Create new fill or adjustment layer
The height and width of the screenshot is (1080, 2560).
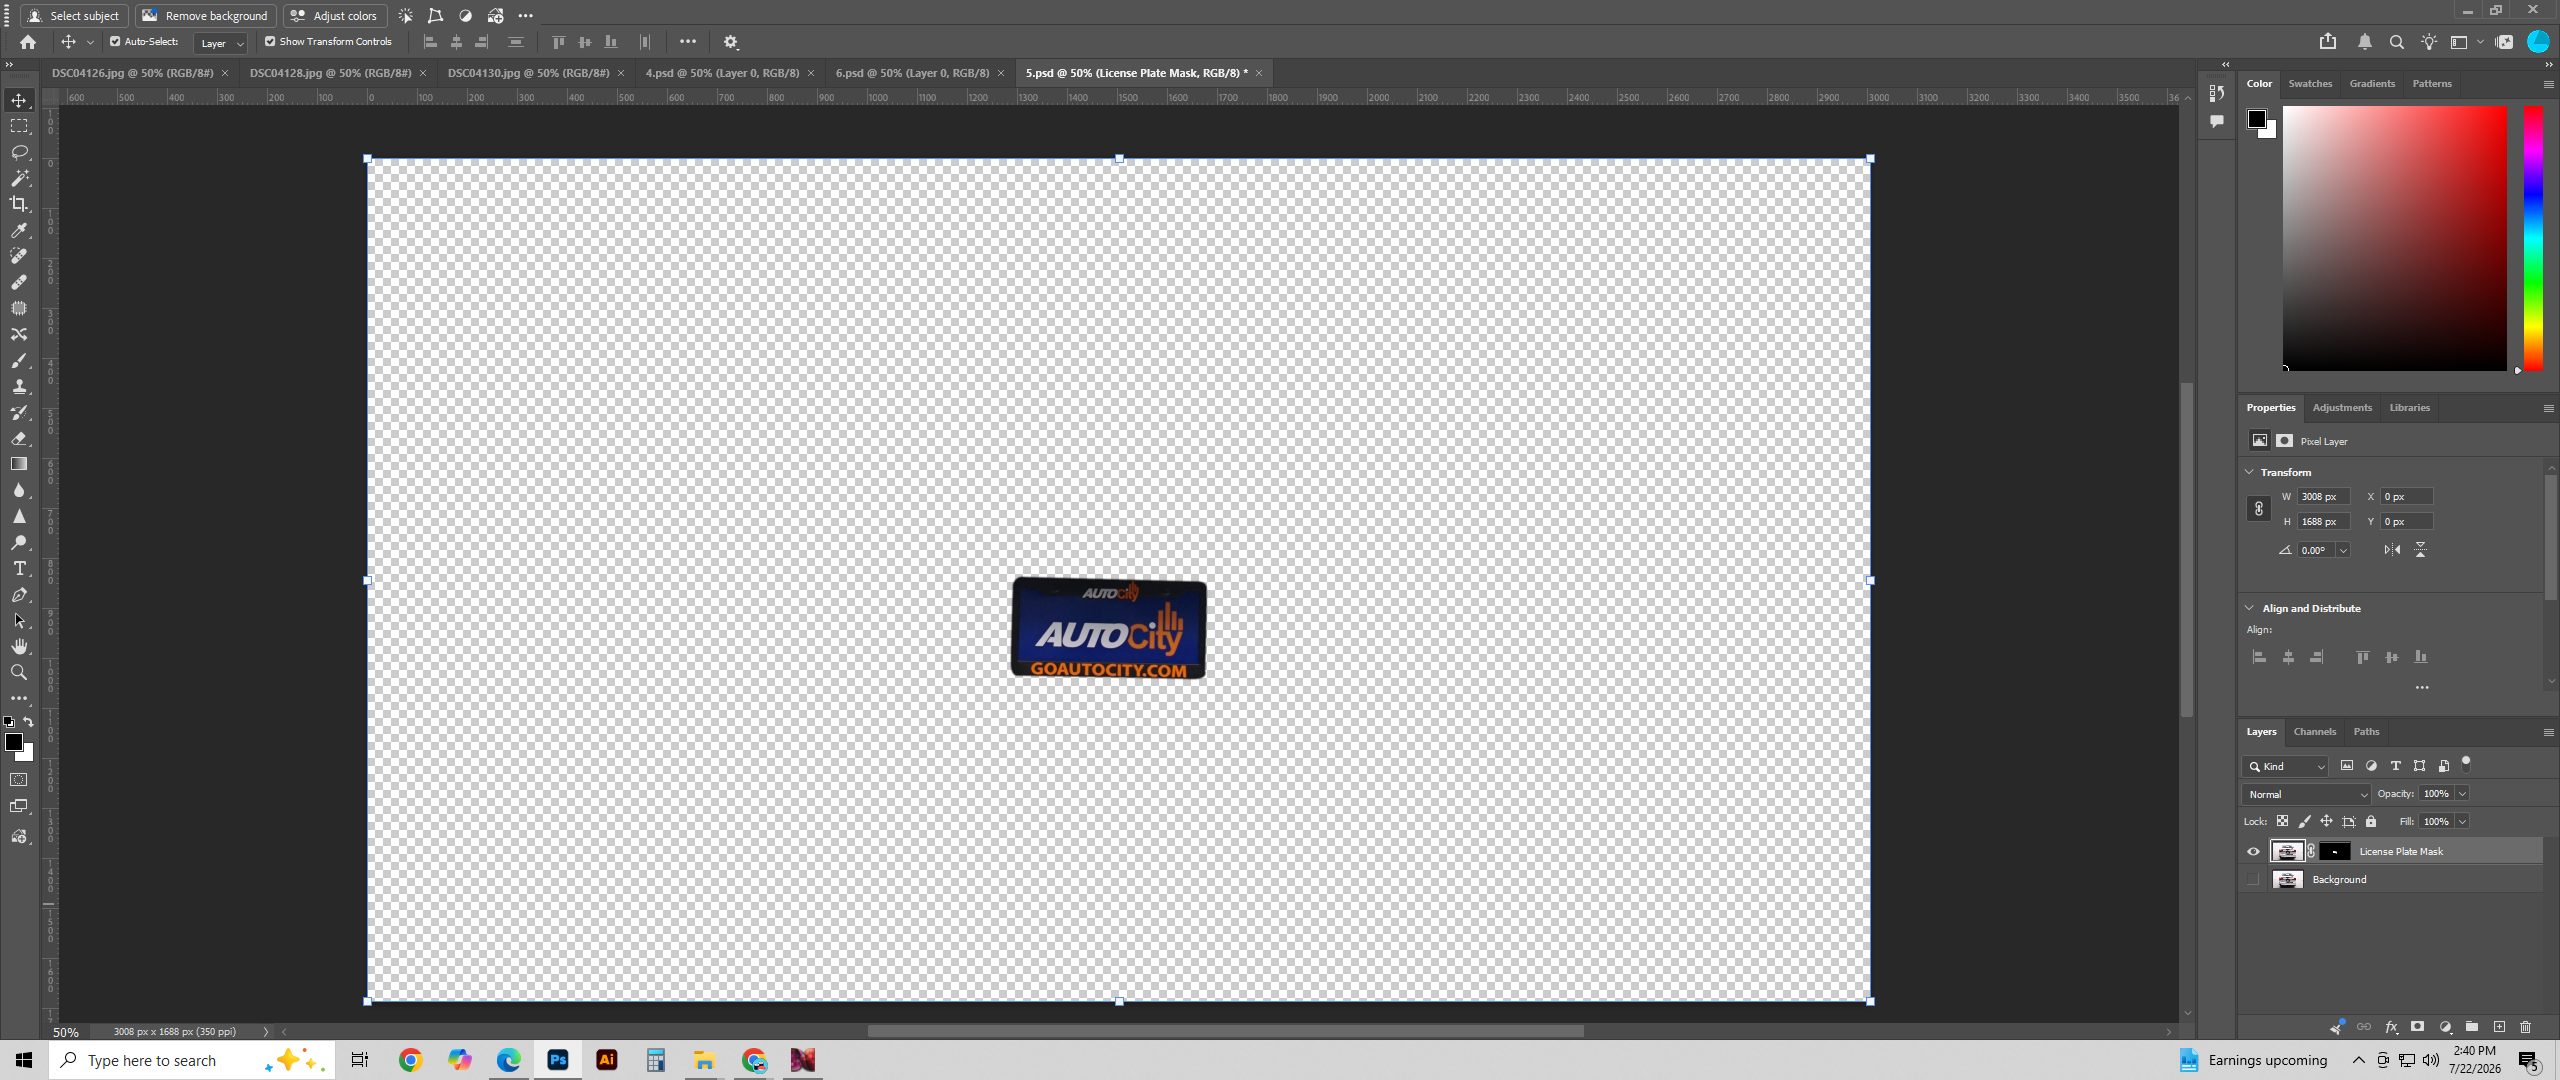pos(2445,1027)
